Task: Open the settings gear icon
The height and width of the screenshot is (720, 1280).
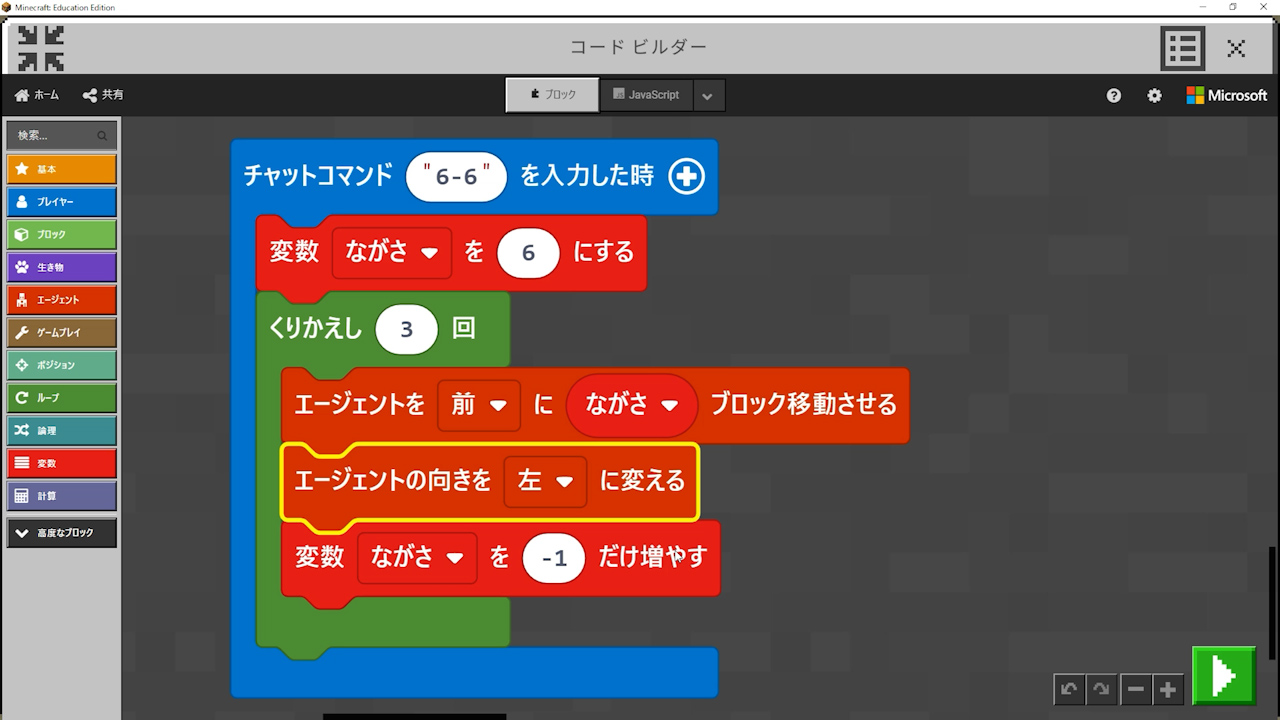Action: [1154, 95]
